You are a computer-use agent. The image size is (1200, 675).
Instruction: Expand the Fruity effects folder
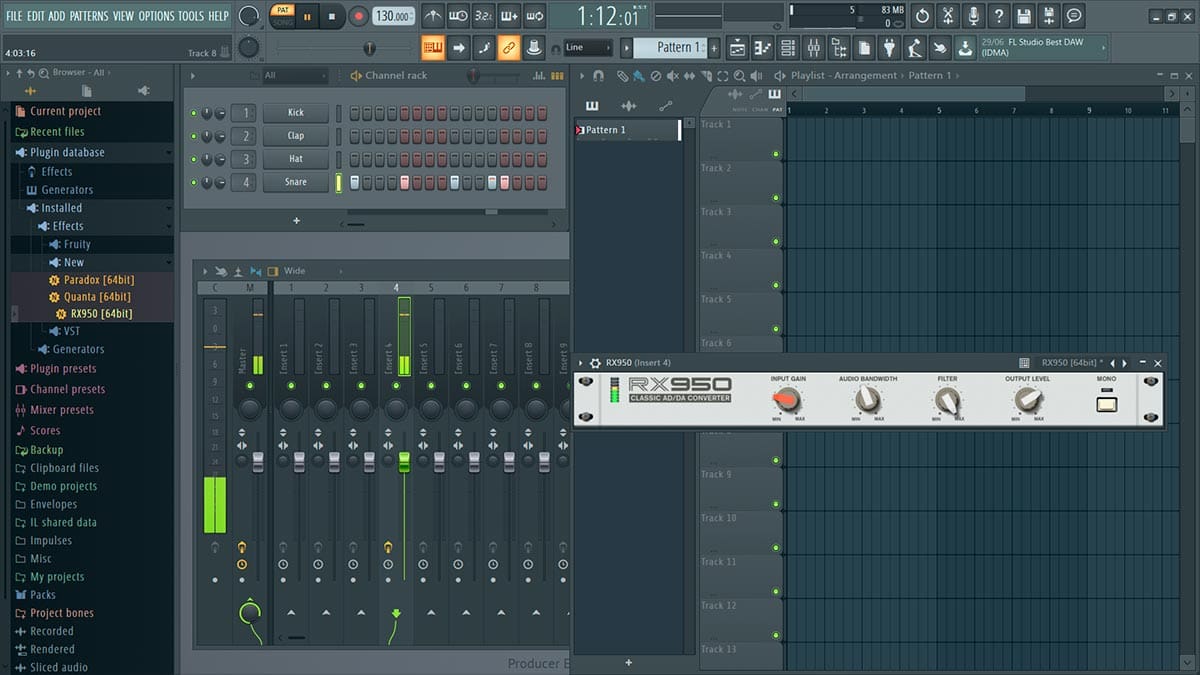tap(77, 244)
